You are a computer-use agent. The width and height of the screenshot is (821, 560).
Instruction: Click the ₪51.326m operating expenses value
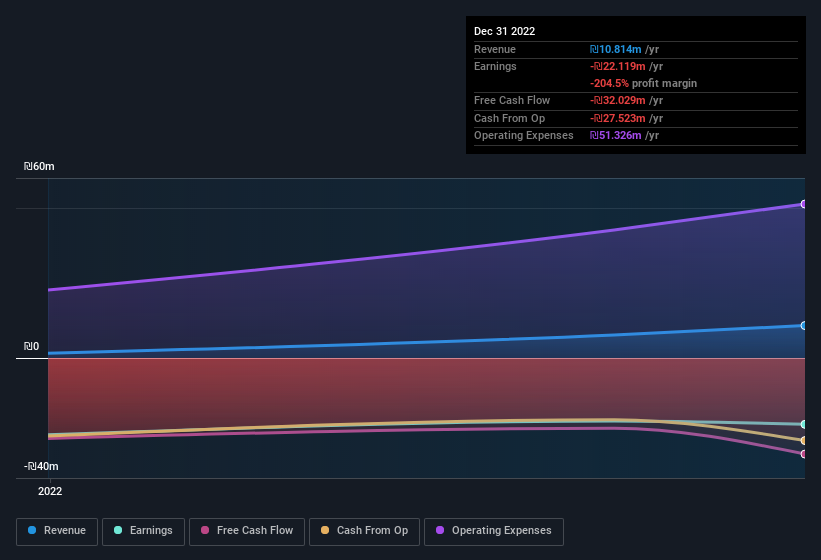tap(615, 136)
